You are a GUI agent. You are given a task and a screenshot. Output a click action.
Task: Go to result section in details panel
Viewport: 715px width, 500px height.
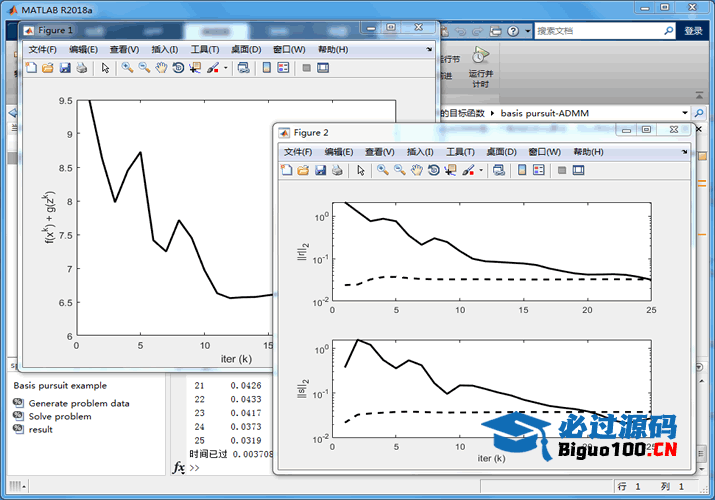click(x=41, y=430)
